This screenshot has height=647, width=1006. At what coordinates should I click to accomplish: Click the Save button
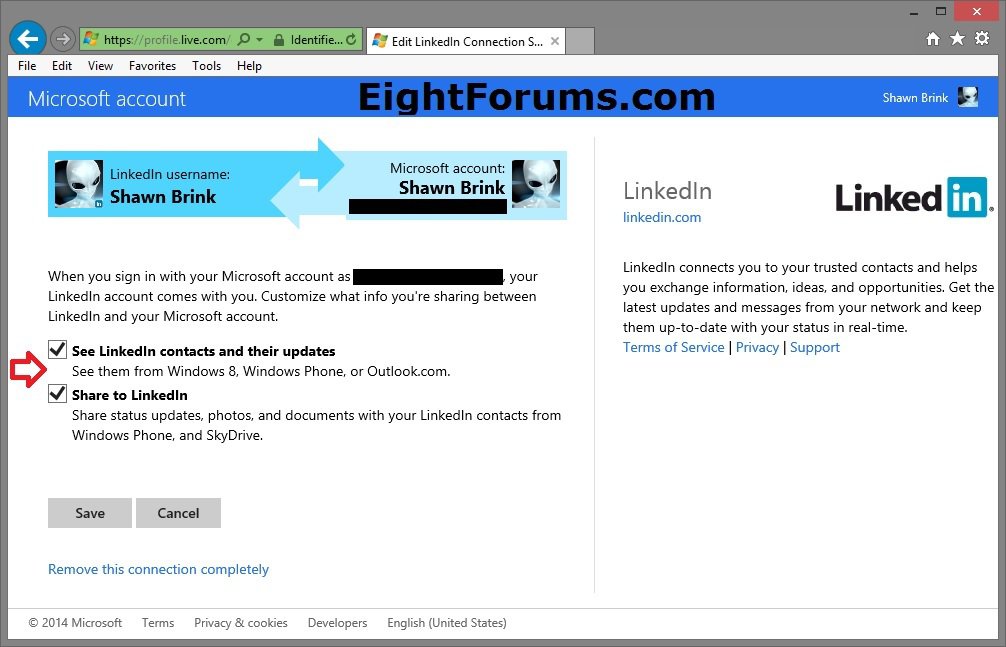click(x=90, y=513)
